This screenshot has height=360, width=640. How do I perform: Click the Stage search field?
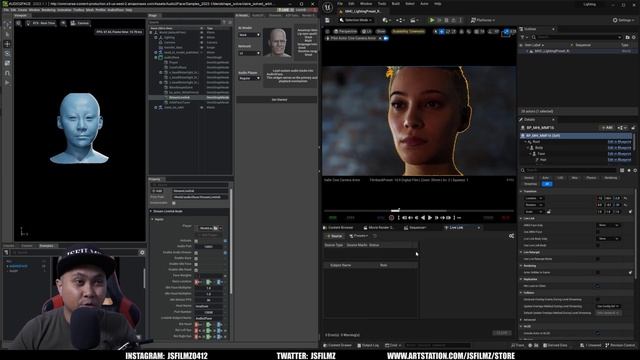184,22
